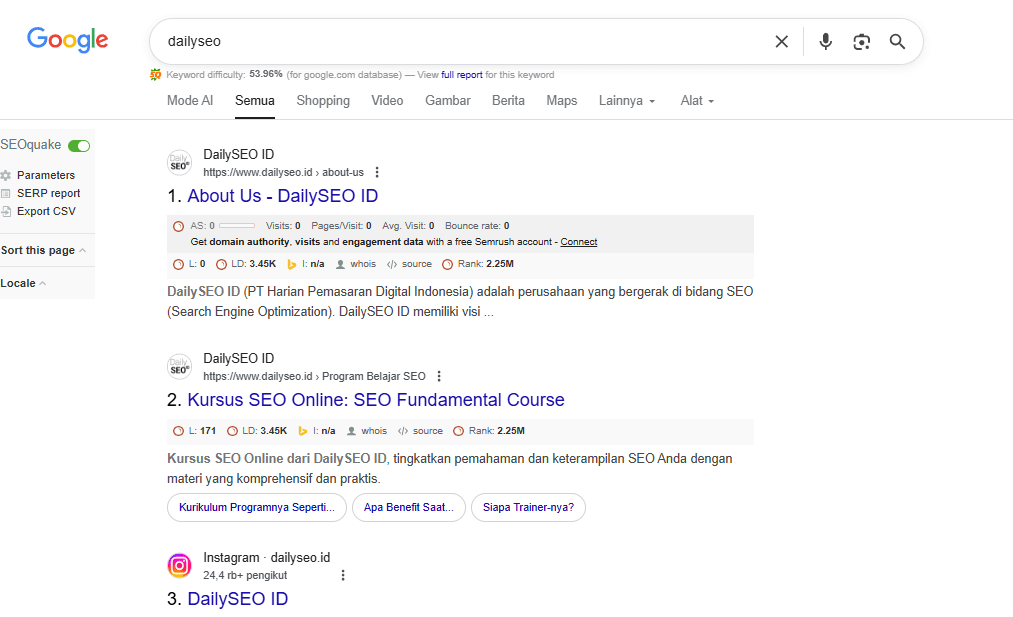Click the DailySEO favicon of the second result
Image resolution: width=1013 pixels, height=617 pixels.
tap(179, 366)
